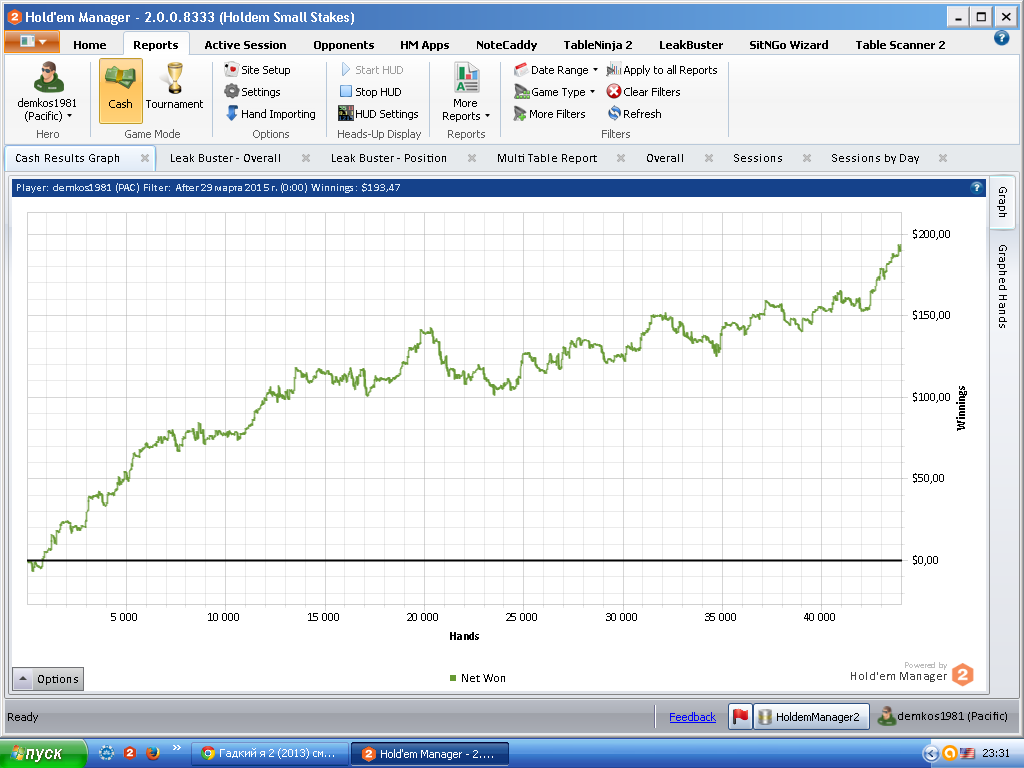Open the NoteCaddy tab
This screenshot has width=1024, height=768.
pos(506,45)
